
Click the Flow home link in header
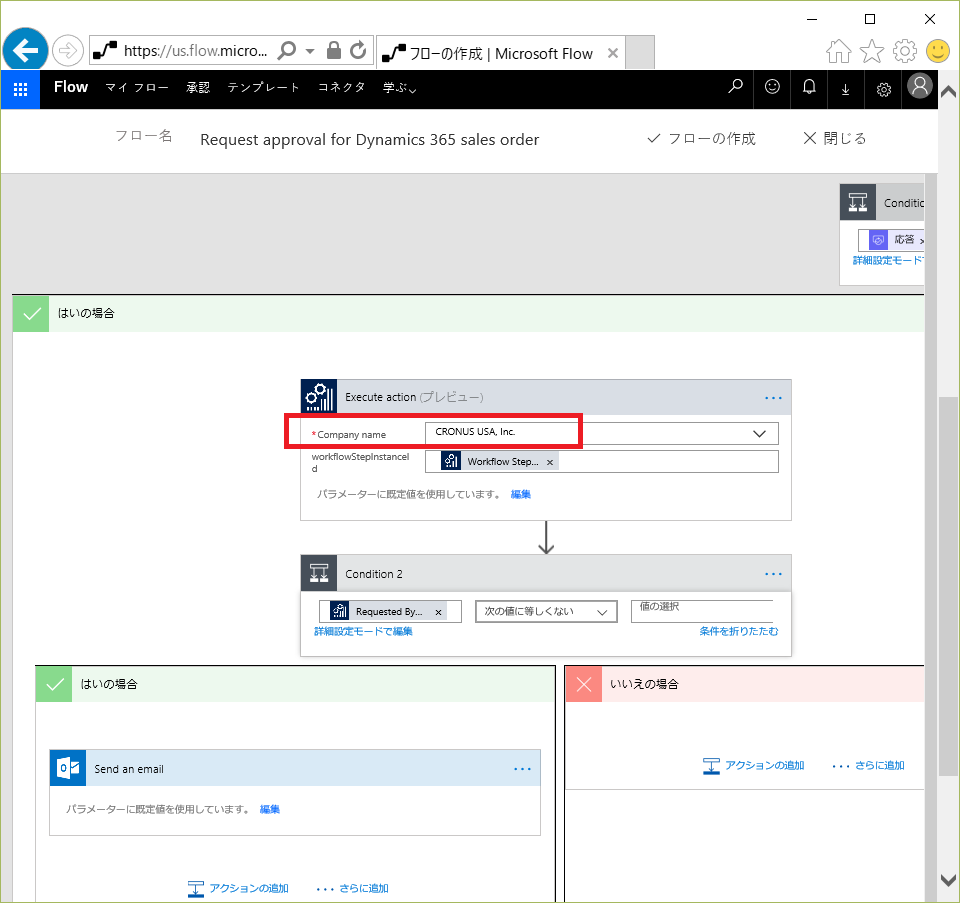tap(71, 87)
